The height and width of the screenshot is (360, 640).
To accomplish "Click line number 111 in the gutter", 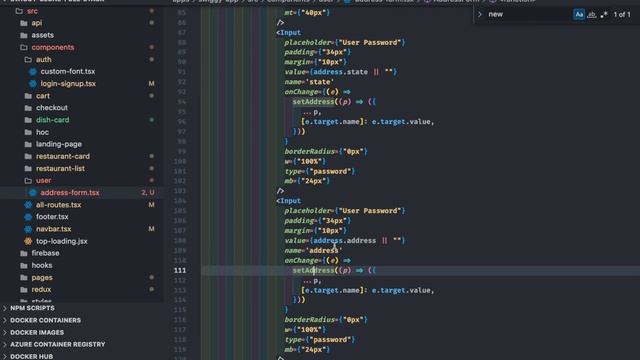I will pyautogui.click(x=180, y=270).
